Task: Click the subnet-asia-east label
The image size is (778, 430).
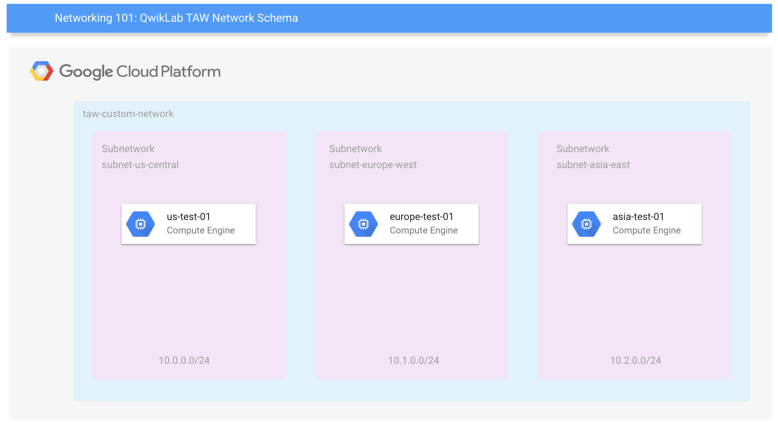Action: [593, 165]
